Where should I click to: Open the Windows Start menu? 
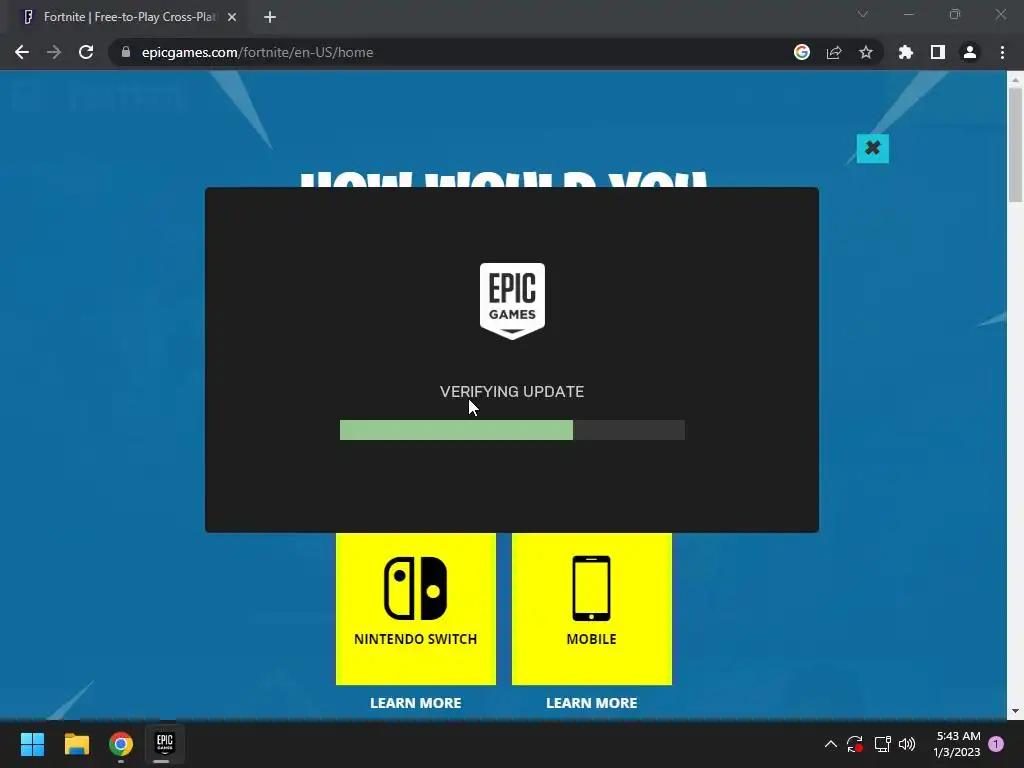(32, 744)
